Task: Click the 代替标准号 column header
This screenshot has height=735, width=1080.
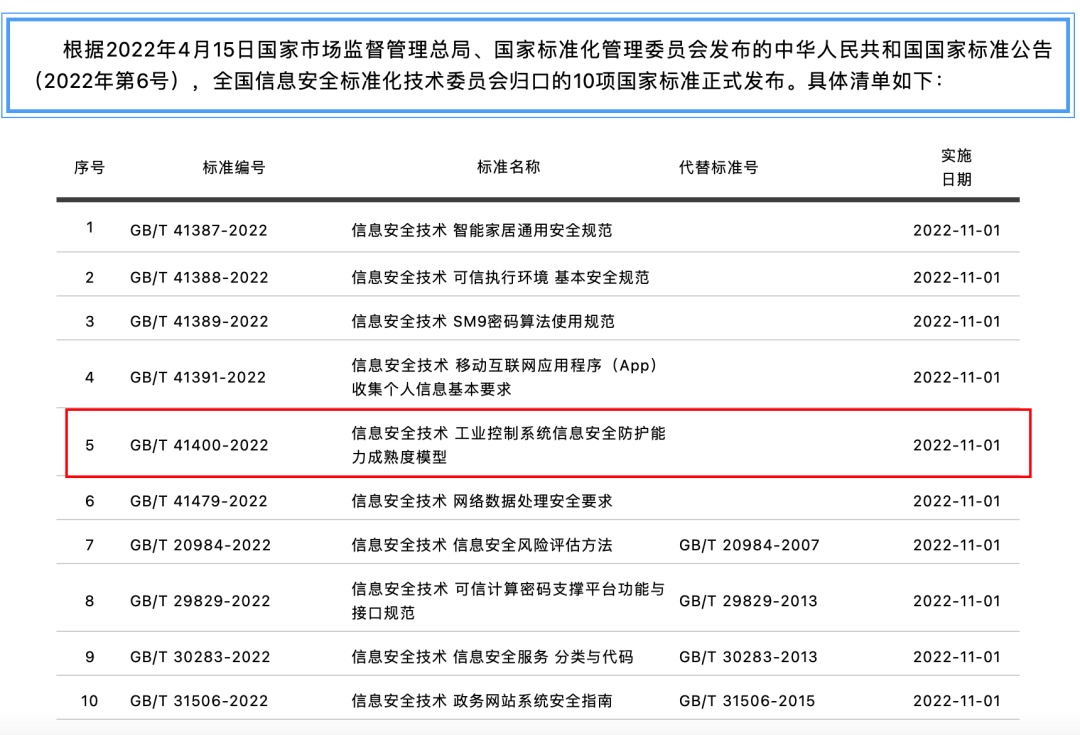Action: click(x=718, y=168)
